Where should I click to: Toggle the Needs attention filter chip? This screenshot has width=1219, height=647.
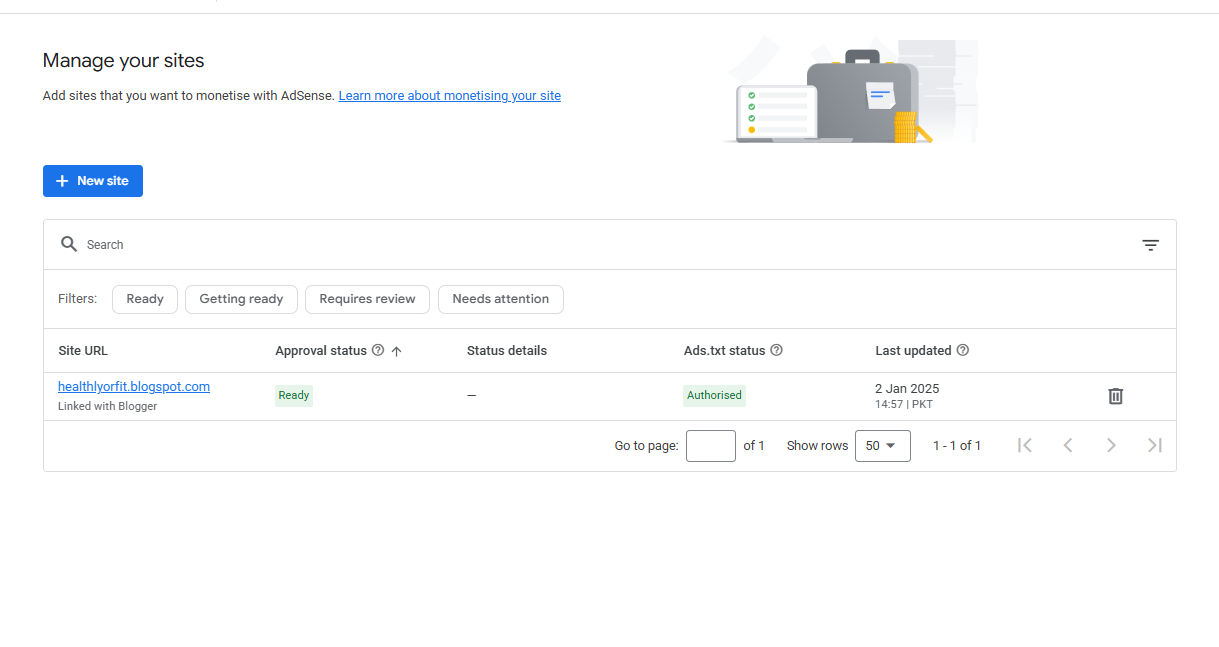(x=501, y=299)
